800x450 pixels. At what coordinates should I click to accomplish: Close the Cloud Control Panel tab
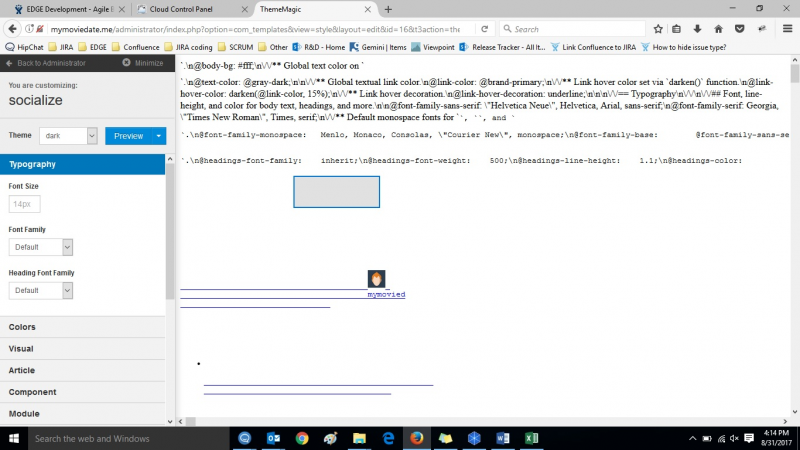(x=244, y=9)
